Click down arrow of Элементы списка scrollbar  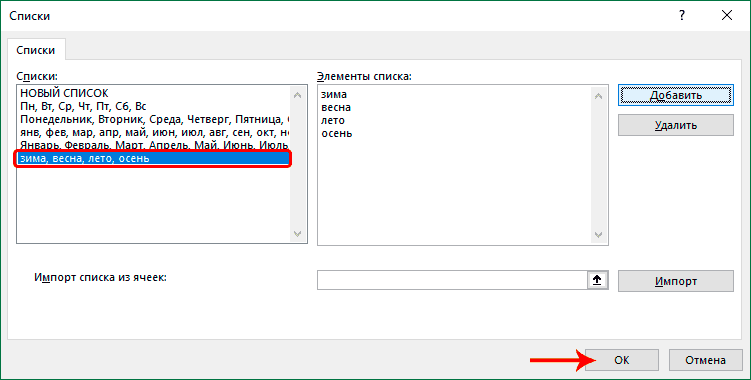point(598,235)
